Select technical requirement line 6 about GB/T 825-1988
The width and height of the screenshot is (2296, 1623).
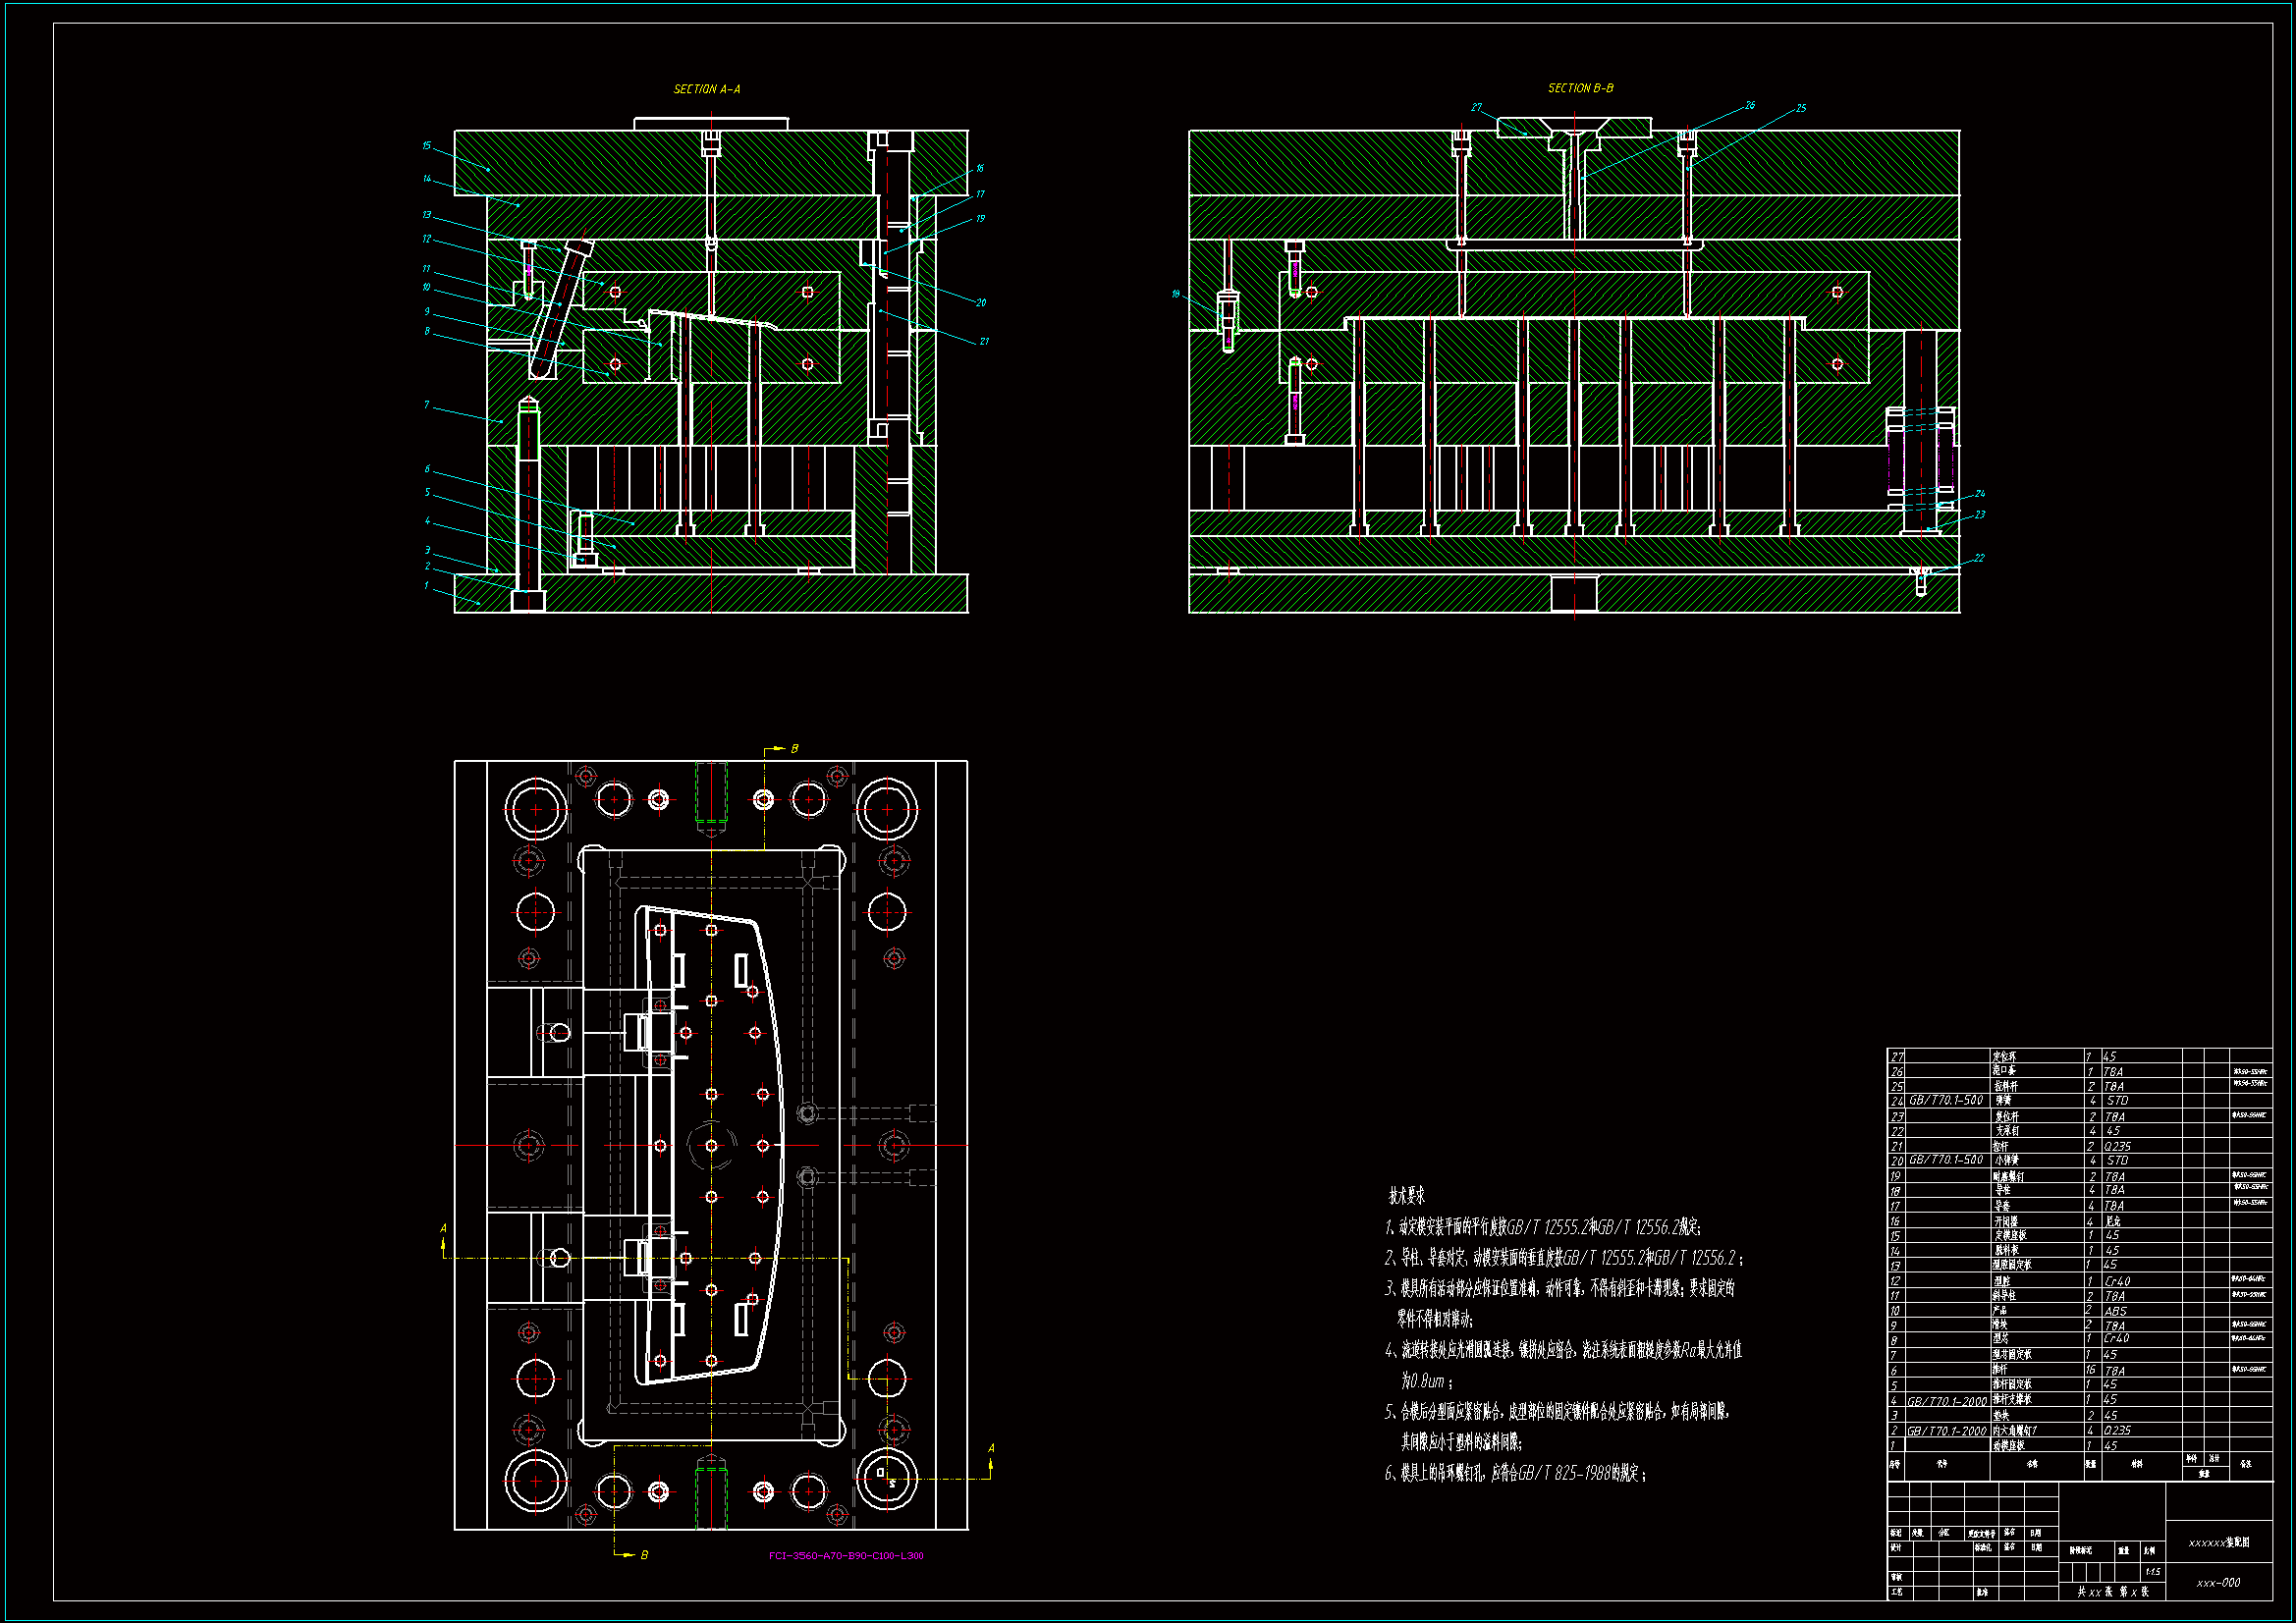[x=1514, y=1473]
